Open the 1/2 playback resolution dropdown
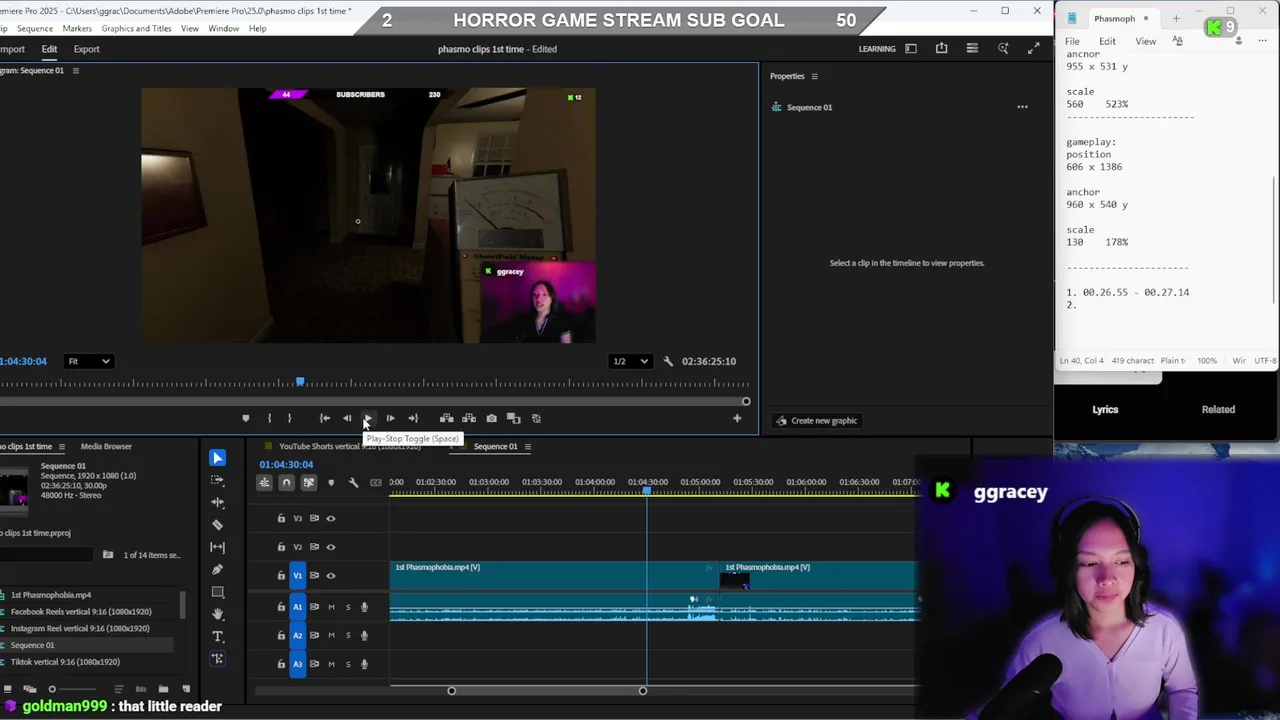This screenshot has height=720, width=1280. [x=630, y=361]
